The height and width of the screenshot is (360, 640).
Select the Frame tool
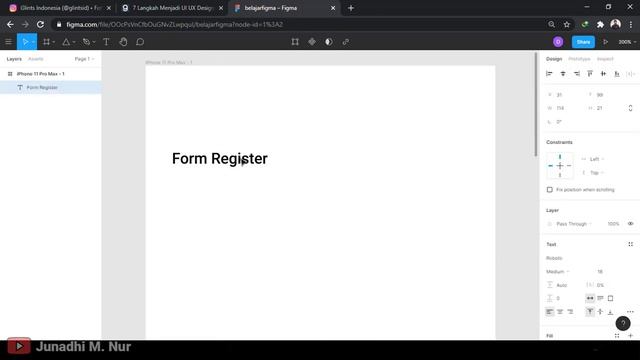click(x=46, y=42)
